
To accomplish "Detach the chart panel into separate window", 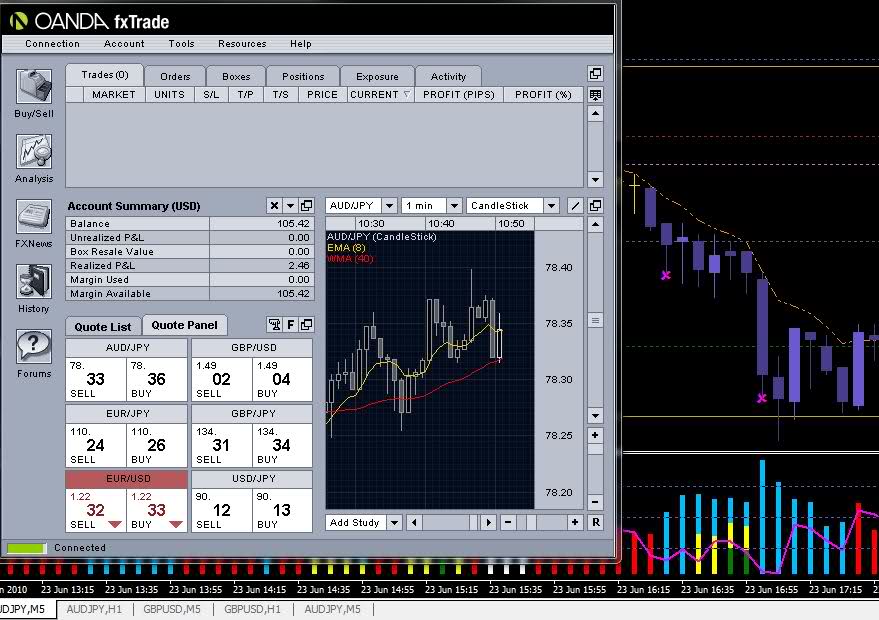I will click(x=596, y=205).
